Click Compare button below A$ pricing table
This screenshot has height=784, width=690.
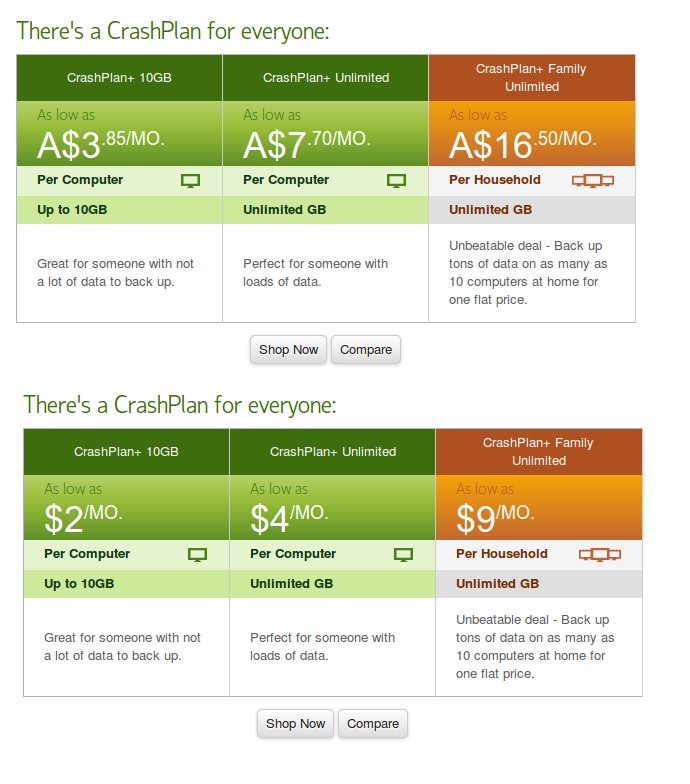pos(366,350)
